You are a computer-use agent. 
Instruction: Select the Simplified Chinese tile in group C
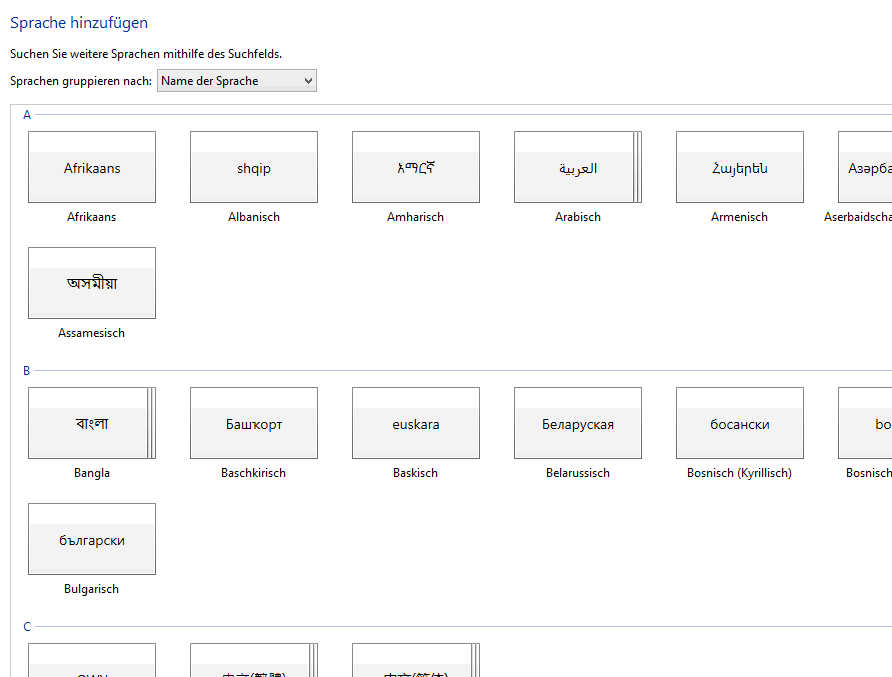point(415,662)
